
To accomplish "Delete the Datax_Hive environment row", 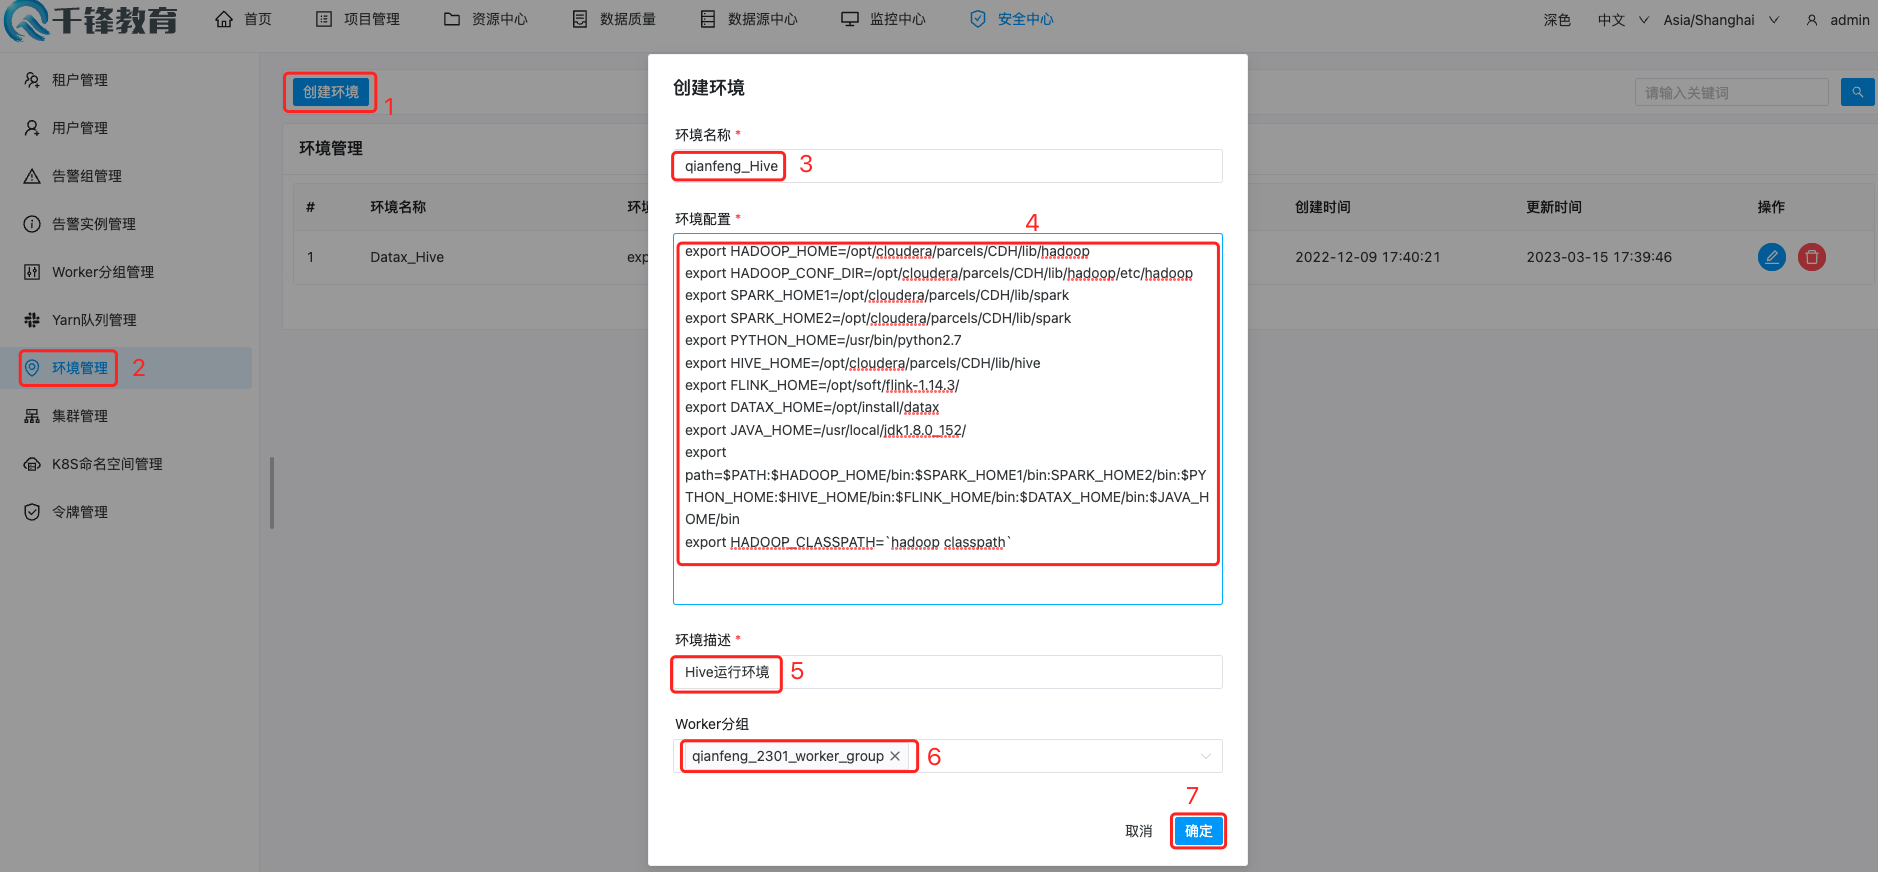I will click(x=1811, y=257).
